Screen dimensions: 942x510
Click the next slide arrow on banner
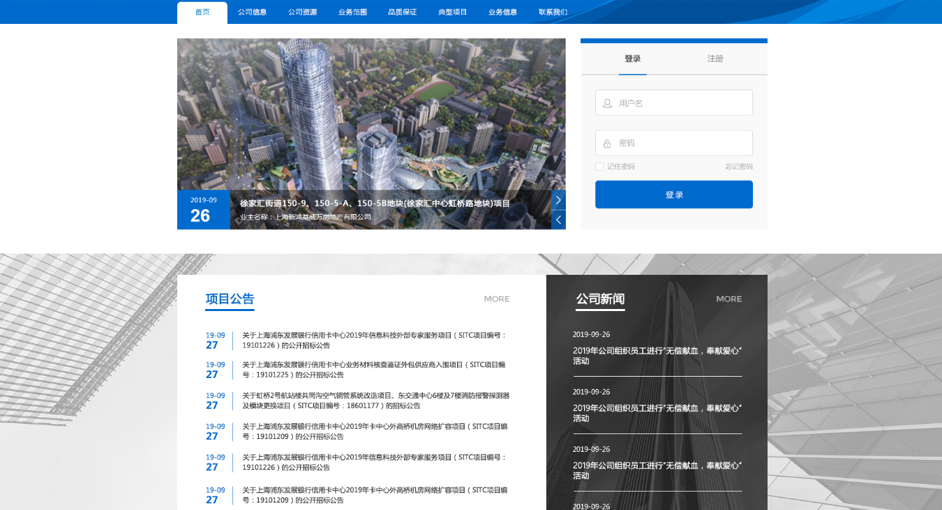click(558, 200)
